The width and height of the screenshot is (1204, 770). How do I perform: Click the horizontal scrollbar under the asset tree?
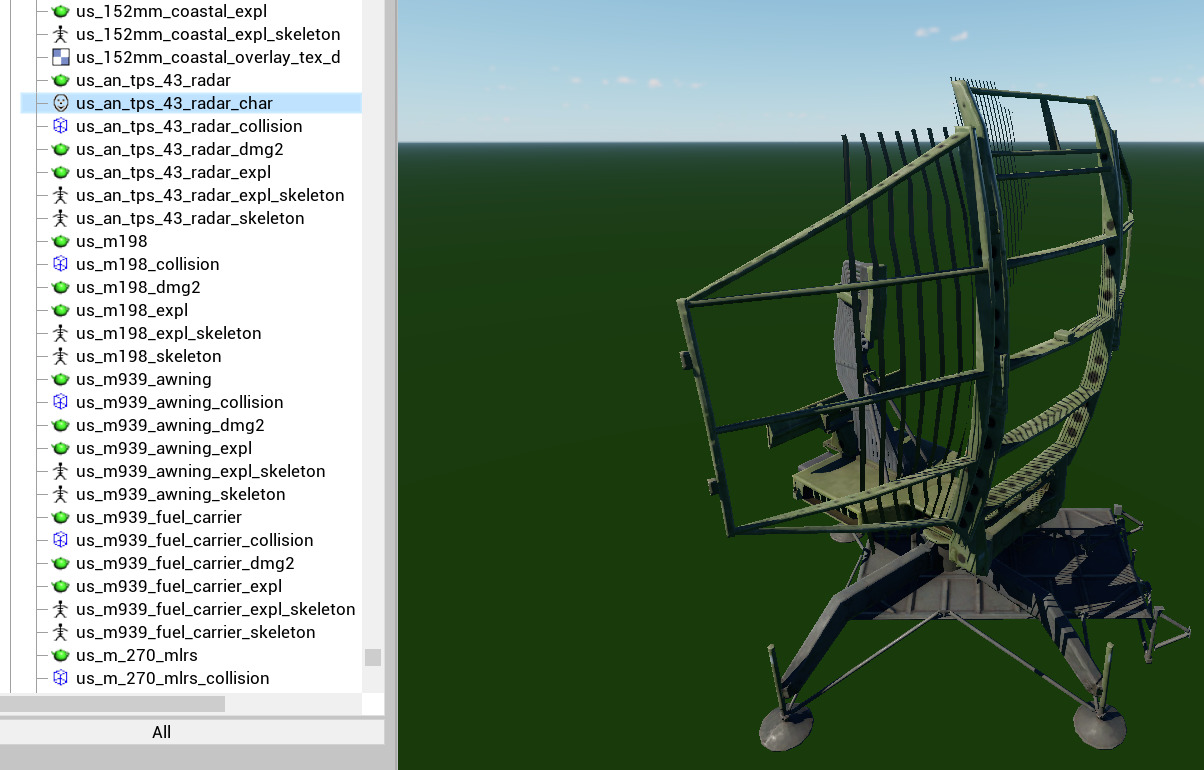point(112,704)
